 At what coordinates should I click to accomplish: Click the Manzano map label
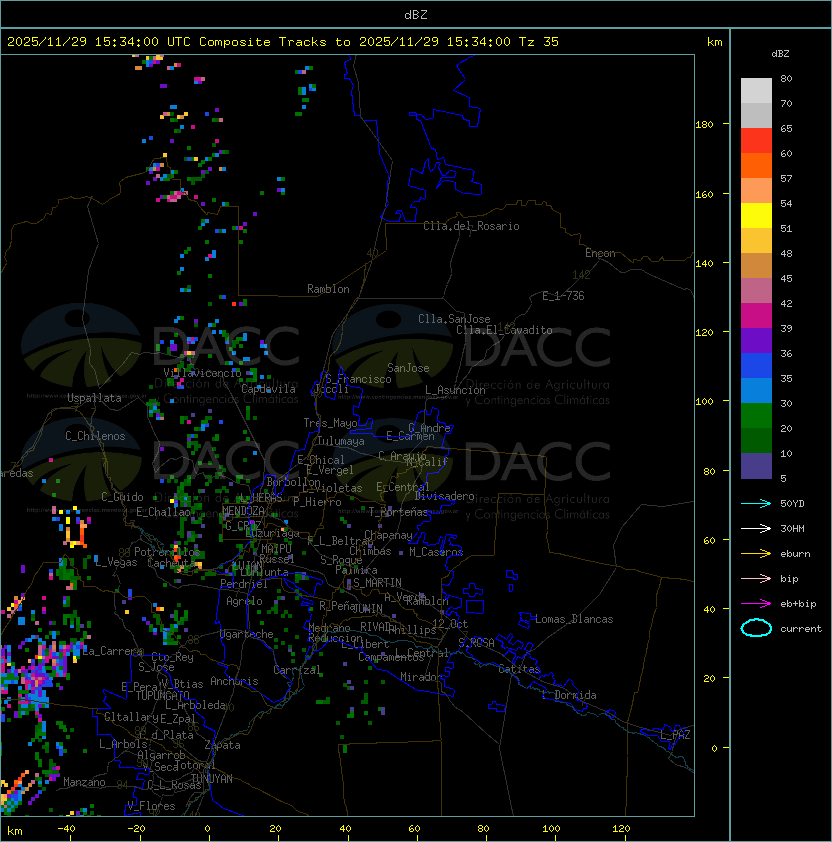click(x=84, y=782)
